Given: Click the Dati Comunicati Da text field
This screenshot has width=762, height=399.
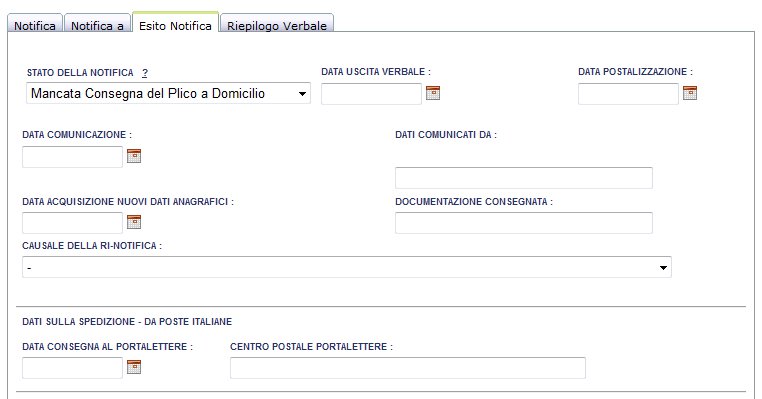Looking at the screenshot, I should click(523, 178).
